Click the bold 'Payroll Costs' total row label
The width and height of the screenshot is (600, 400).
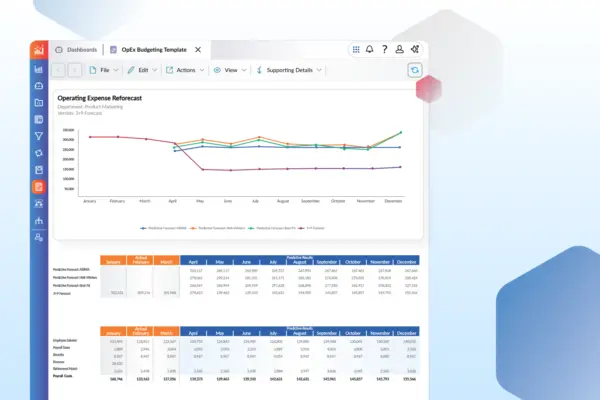tap(62, 376)
